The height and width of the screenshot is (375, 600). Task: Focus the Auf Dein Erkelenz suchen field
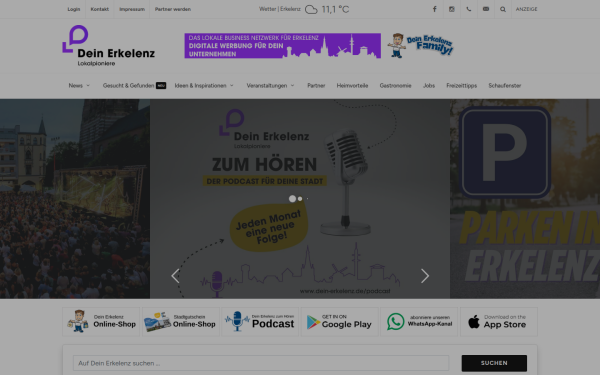[261, 363]
